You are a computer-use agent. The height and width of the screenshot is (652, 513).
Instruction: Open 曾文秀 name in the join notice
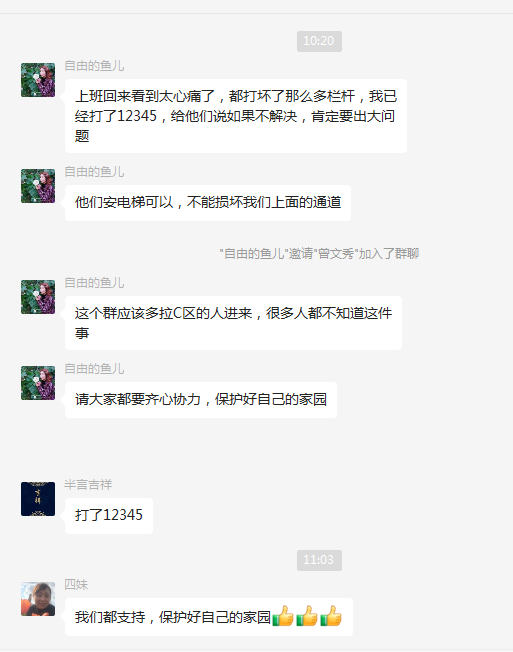[336, 253]
